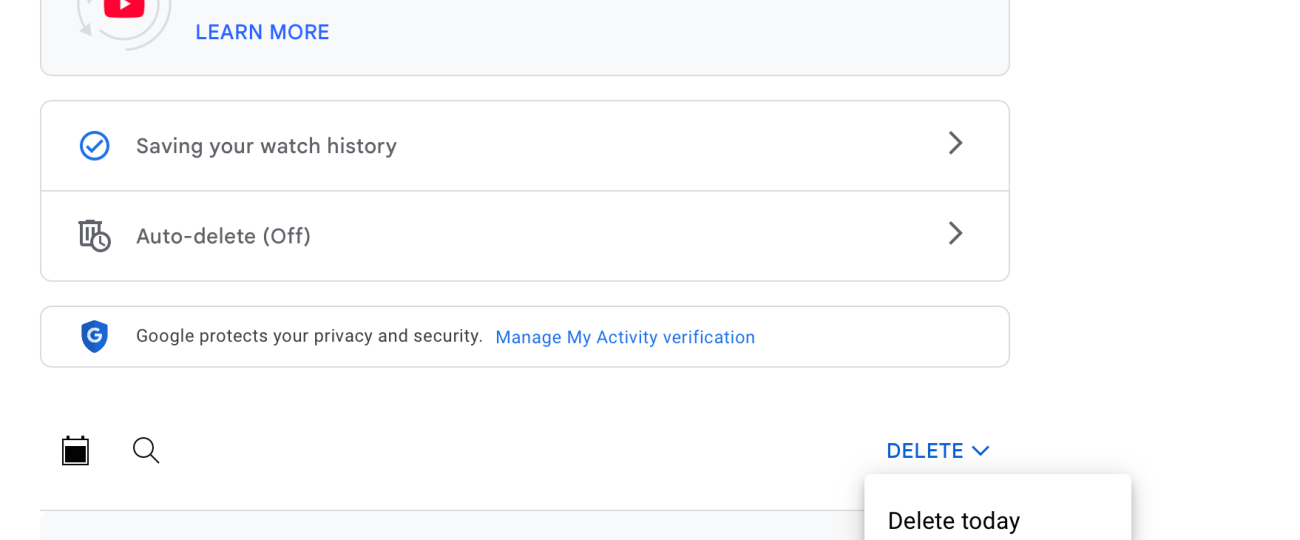Screen dimensions: 1300x540
Task: Open the Auto-delete (Off) option
Action: [x=223, y=236]
